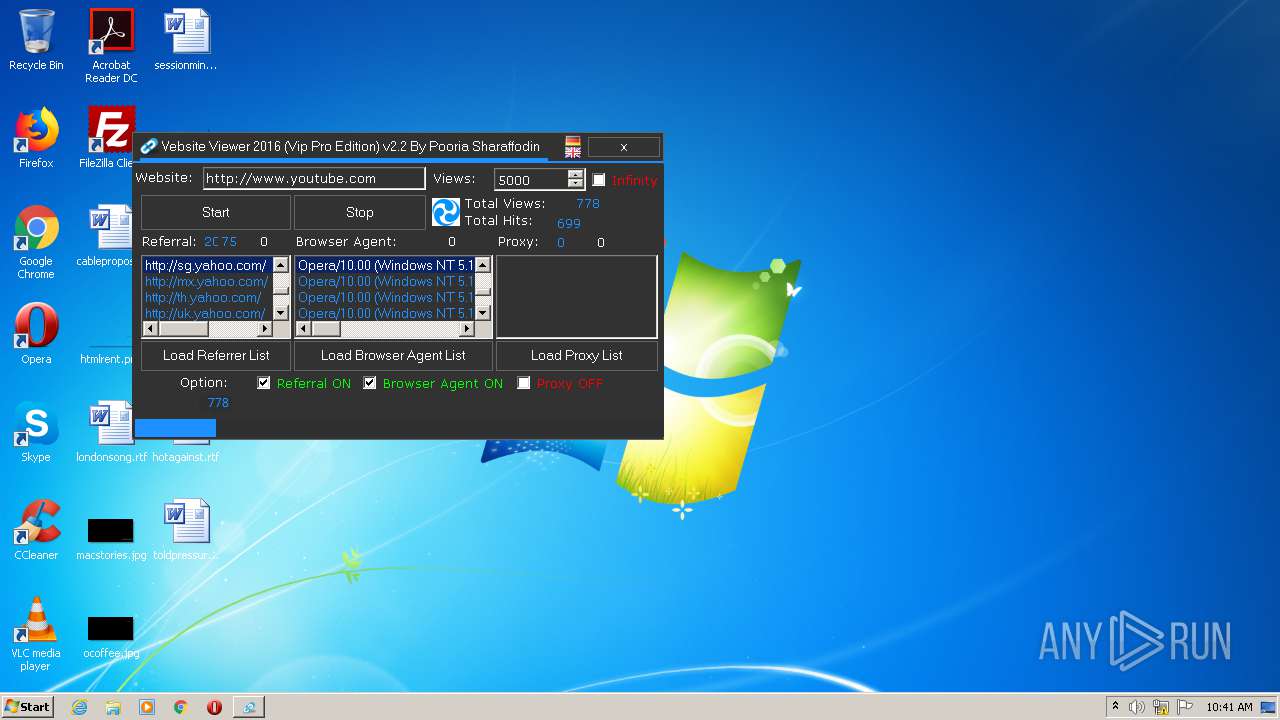Click Load Browser Agent List
Image resolution: width=1280 pixels, height=720 pixels.
(x=393, y=355)
